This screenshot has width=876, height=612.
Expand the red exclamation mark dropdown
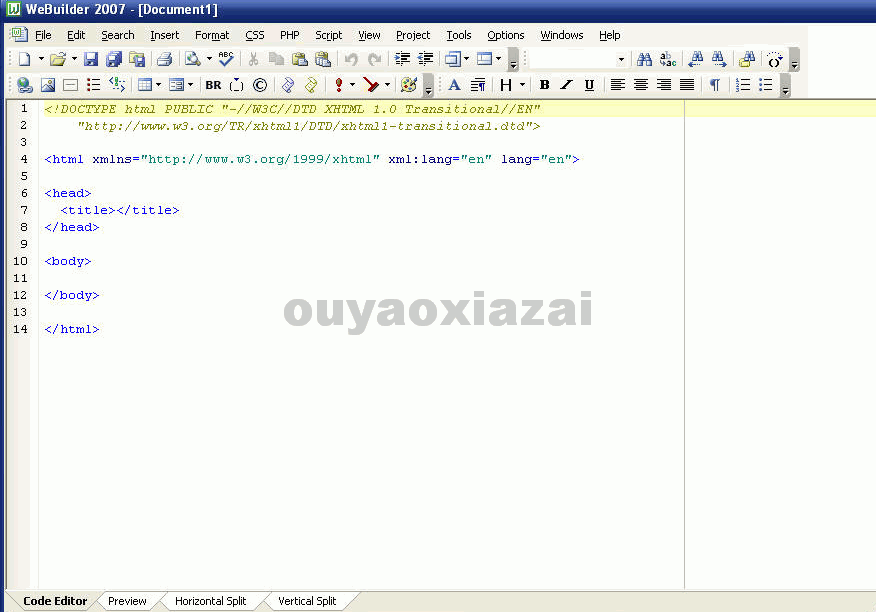(x=352, y=85)
